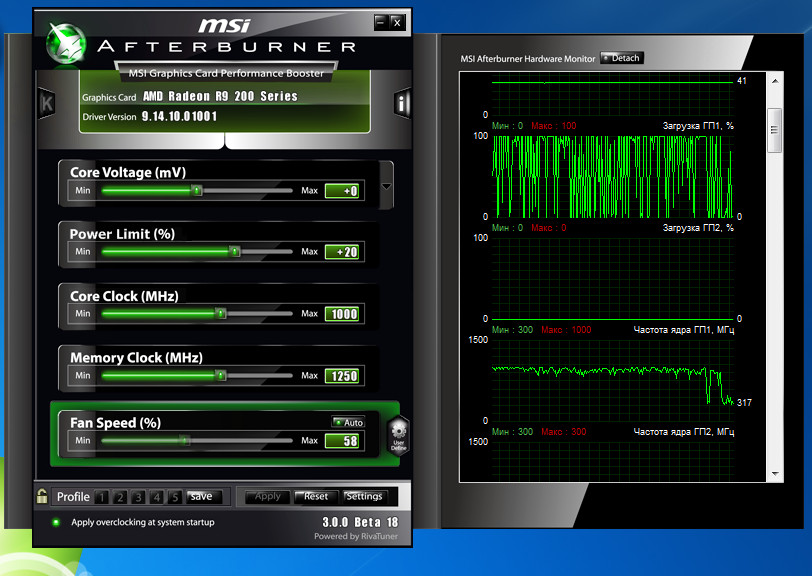Select profile slot 3
Viewport: 812px width, 576px height.
tap(138, 497)
